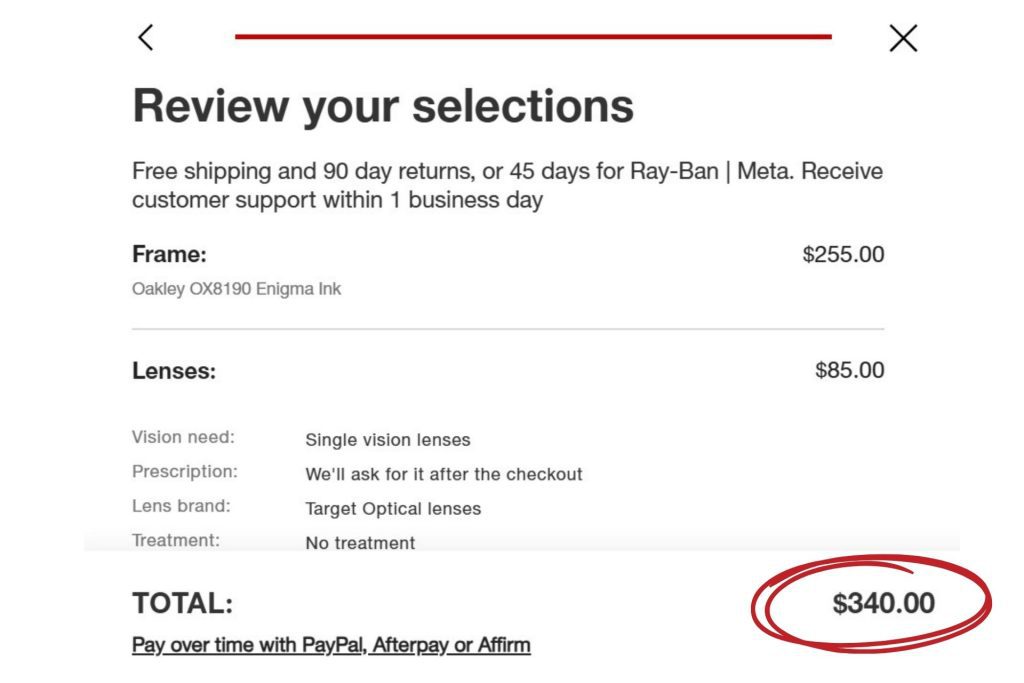Click the Single vision lenses value

(387, 440)
